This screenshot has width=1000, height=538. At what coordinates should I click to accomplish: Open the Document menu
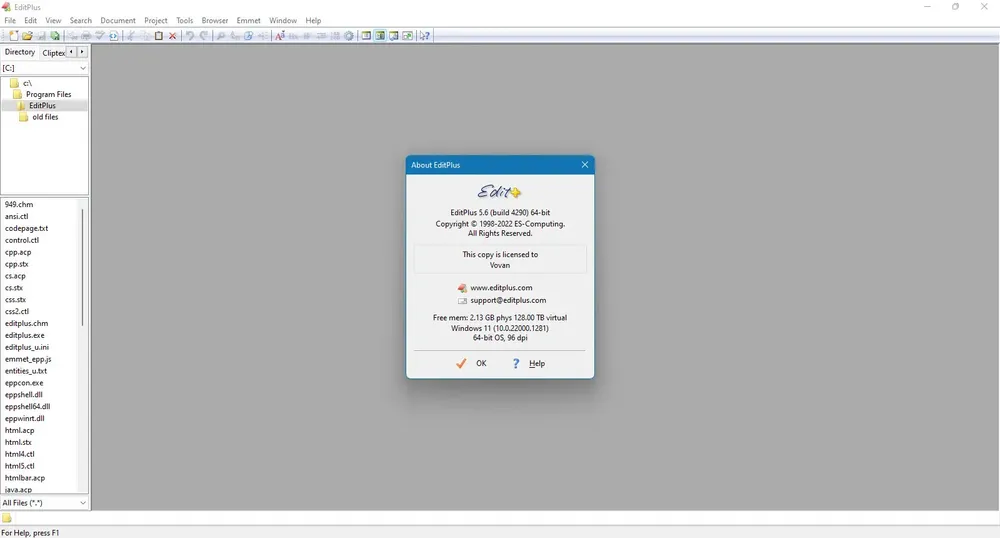tap(118, 20)
